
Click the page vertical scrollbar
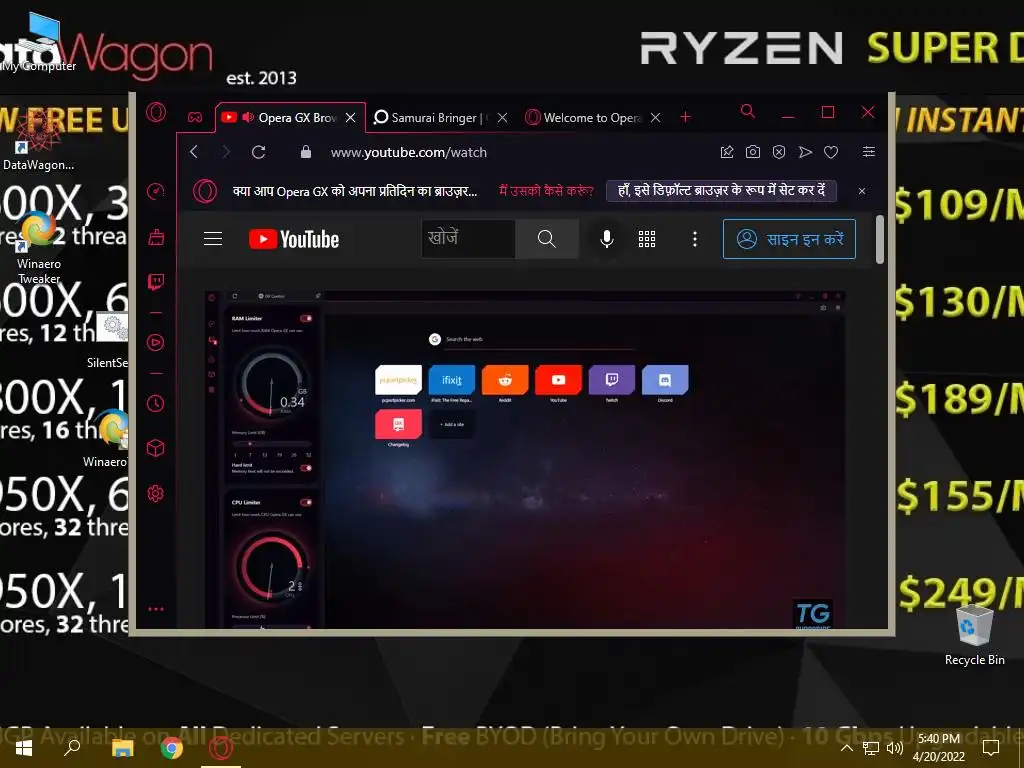point(880,239)
